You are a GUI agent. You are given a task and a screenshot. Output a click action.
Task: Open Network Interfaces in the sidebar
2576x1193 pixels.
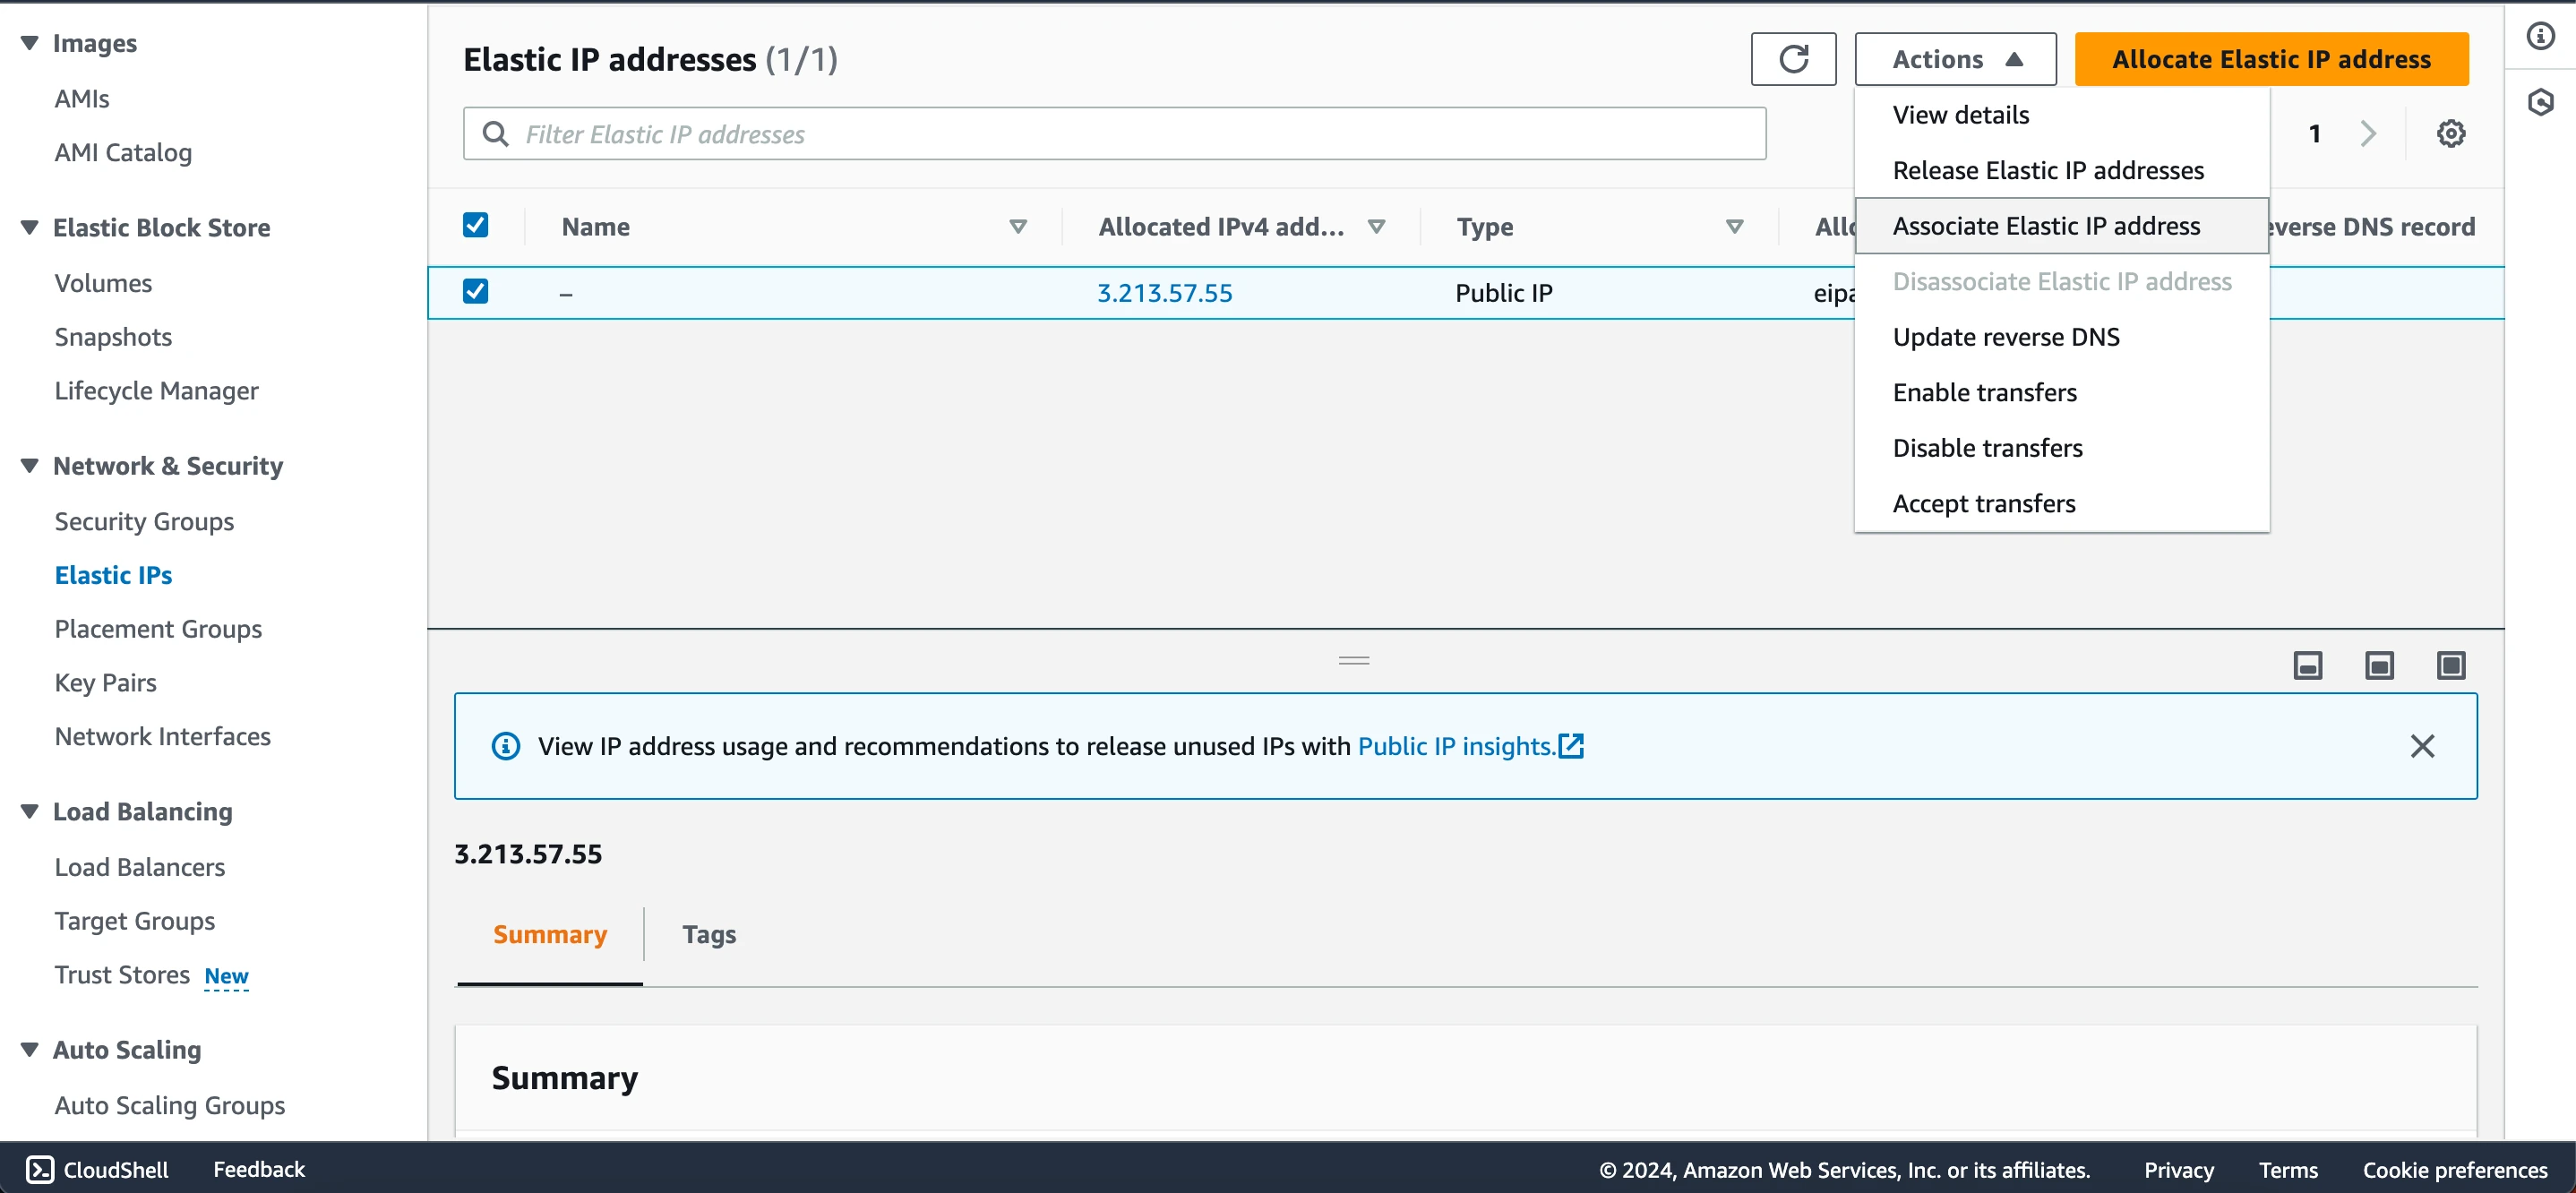pos(162,737)
